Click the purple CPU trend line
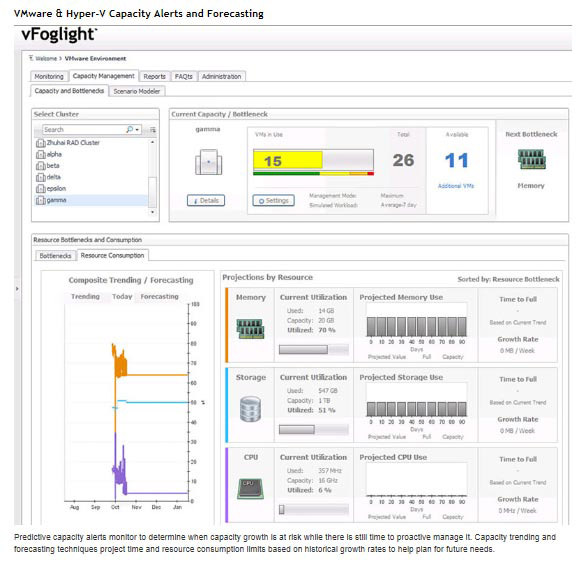The height and width of the screenshot is (561, 586). pos(157,493)
